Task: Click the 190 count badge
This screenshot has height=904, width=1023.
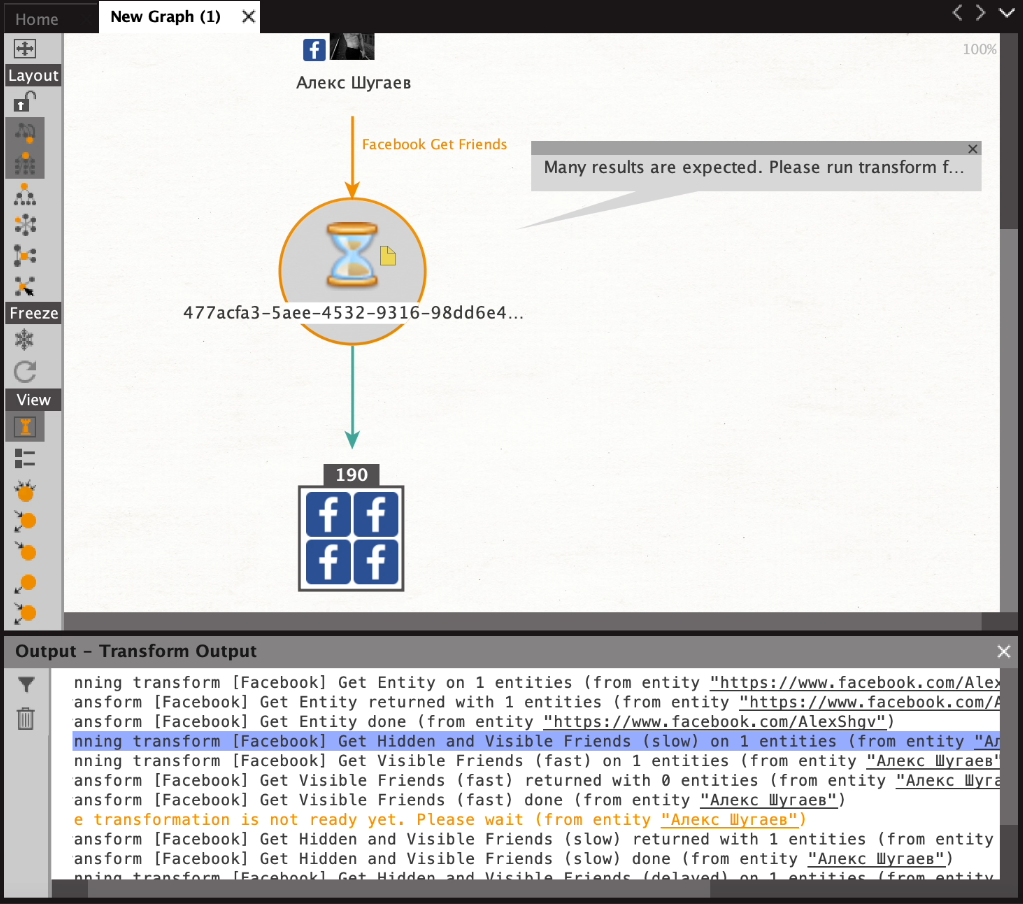Action: tap(351, 475)
